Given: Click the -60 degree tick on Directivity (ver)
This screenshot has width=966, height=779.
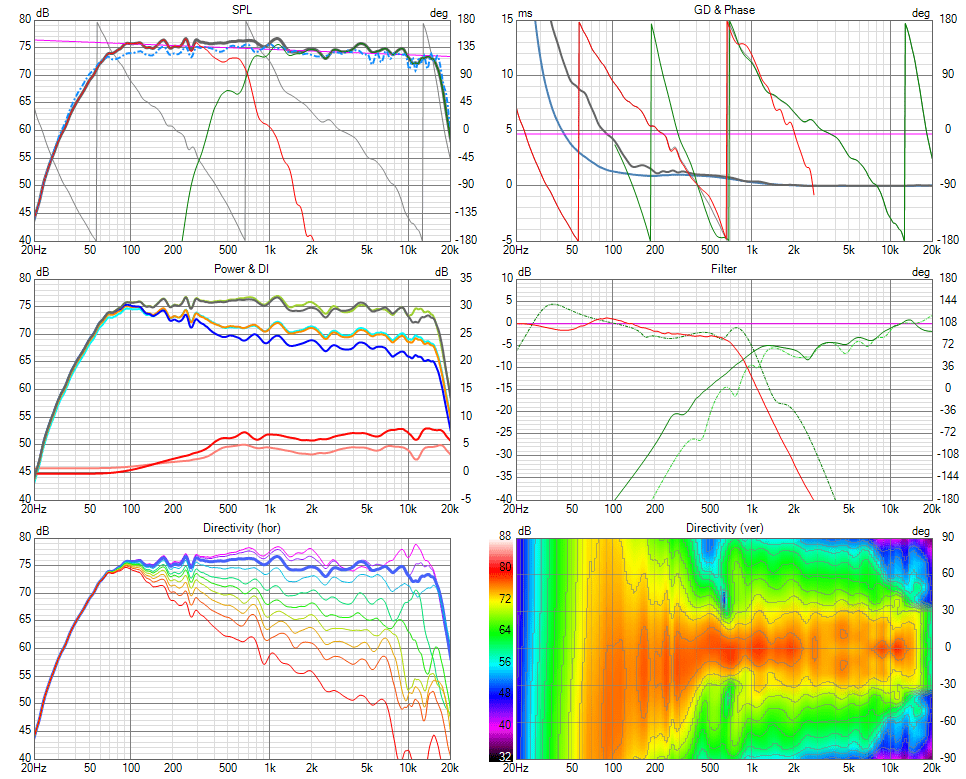Looking at the screenshot, I should point(948,720).
